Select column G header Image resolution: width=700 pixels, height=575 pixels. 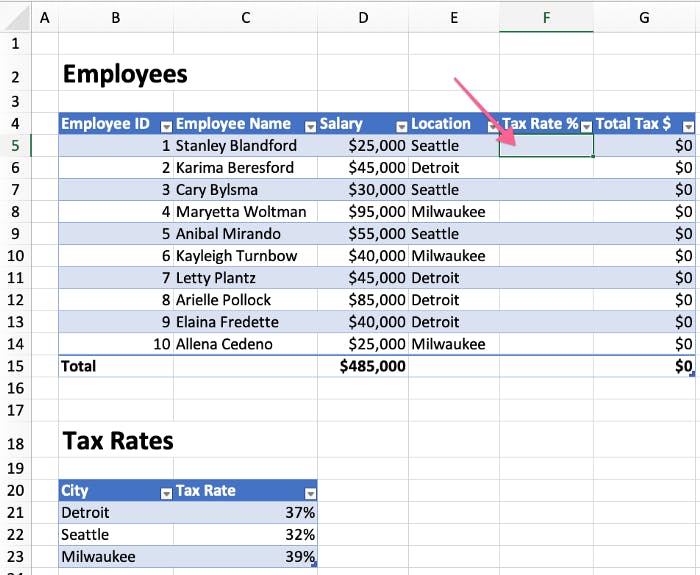point(644,17)
